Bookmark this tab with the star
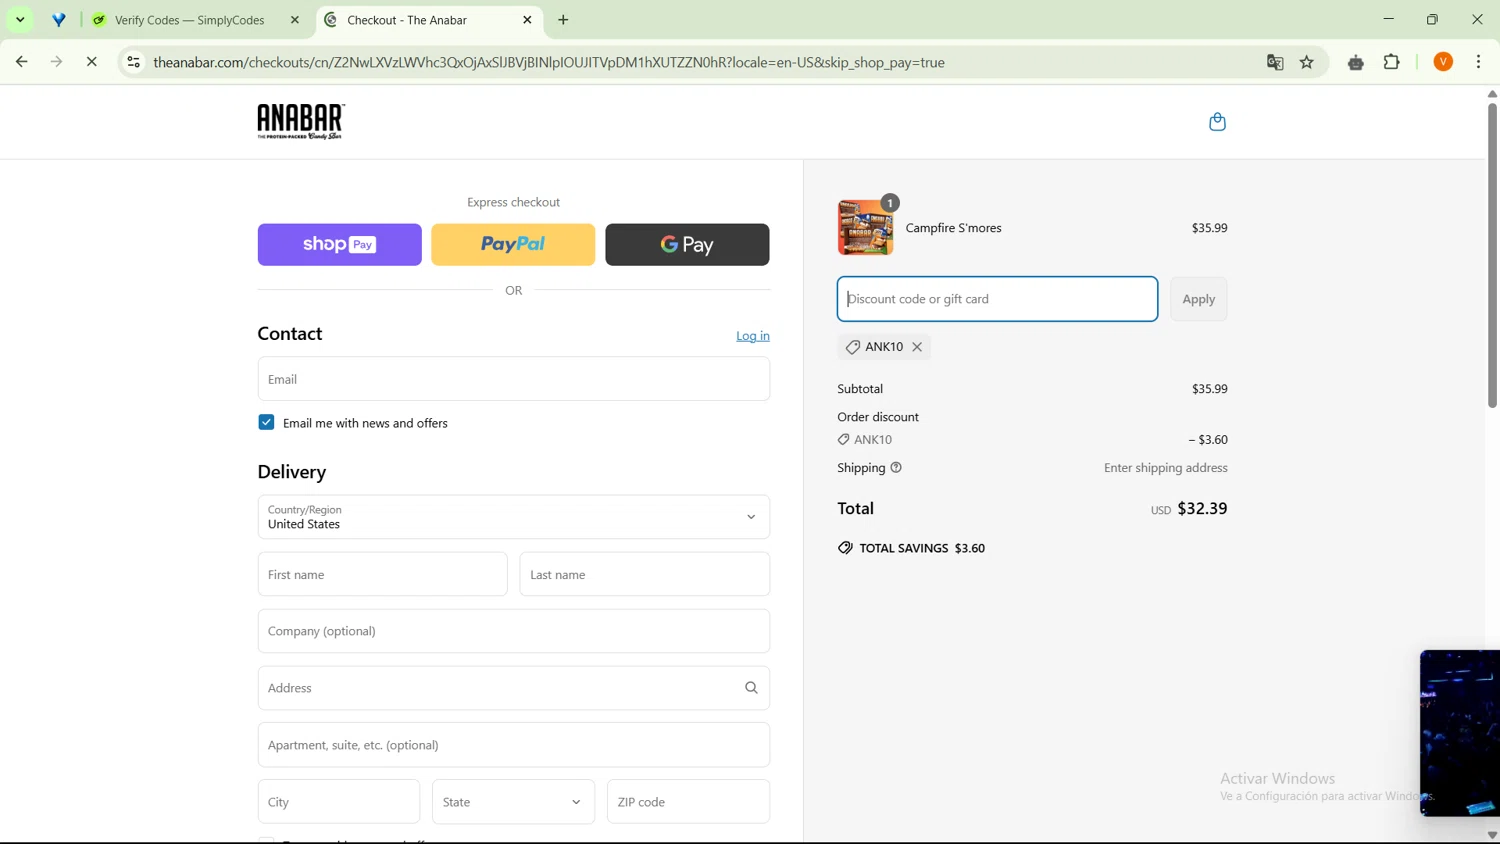1500x844 pixels. click(x=1307, y=62)
